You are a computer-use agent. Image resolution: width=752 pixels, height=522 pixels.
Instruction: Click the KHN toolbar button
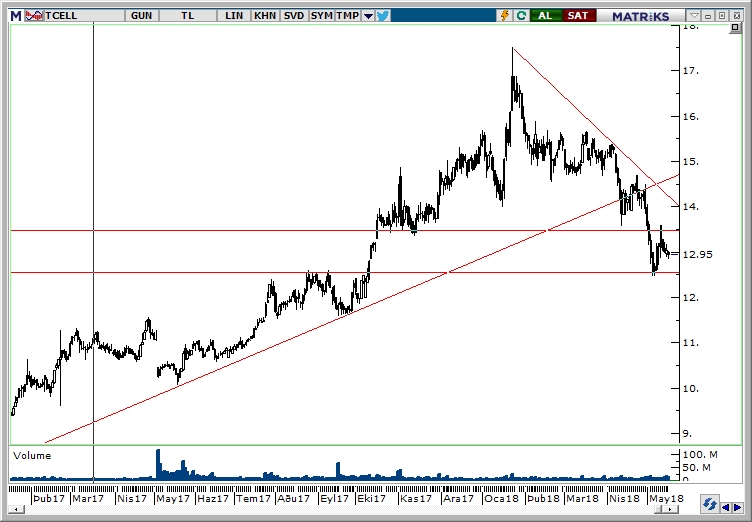(x=265, y=16)
